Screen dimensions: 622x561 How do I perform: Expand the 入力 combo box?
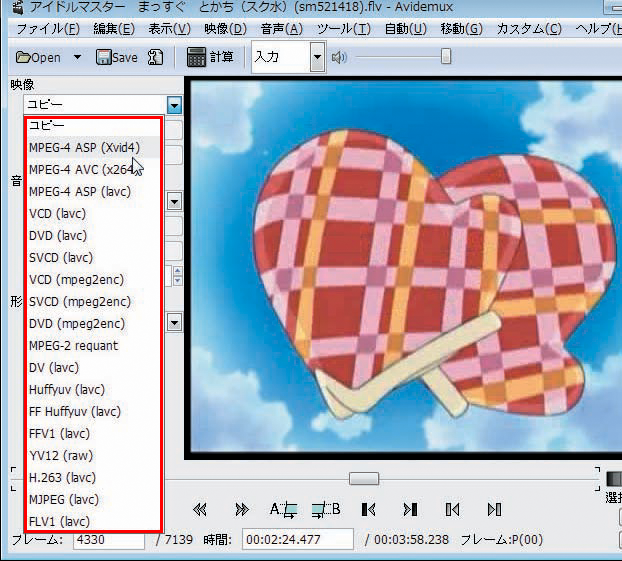pos(317,57)
